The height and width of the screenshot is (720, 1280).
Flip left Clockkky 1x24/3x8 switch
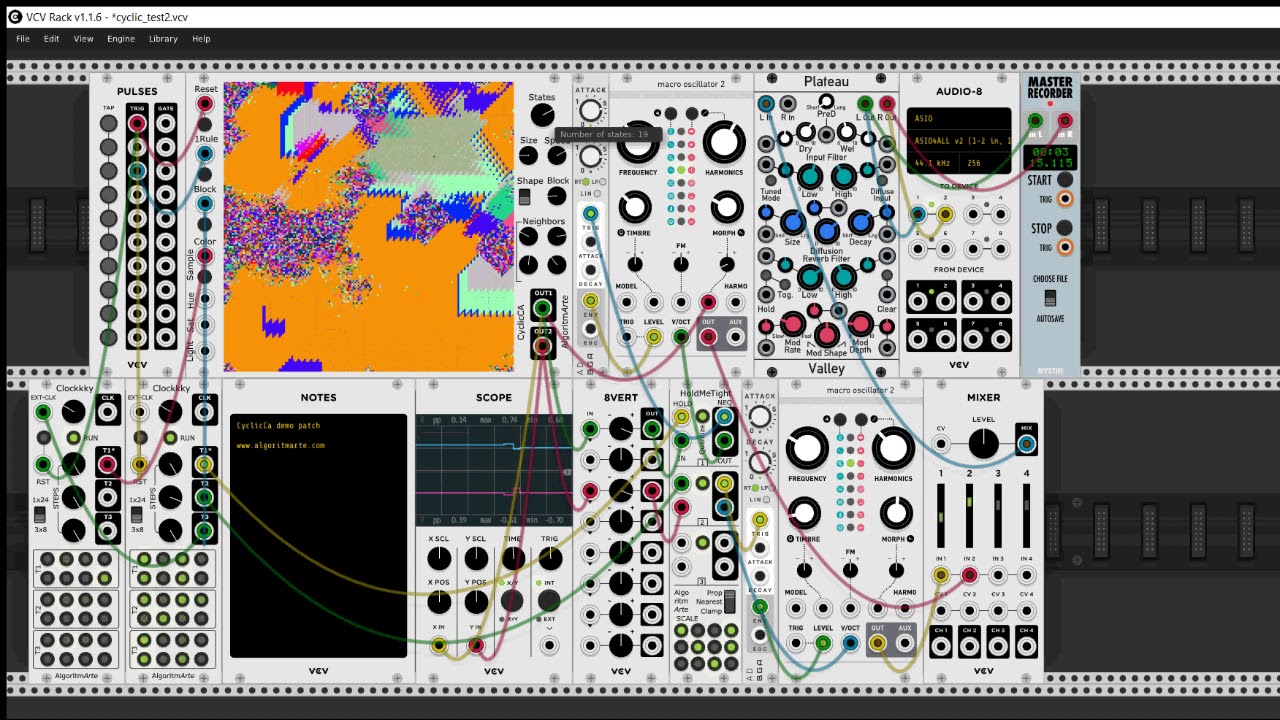tap(40, 515)
